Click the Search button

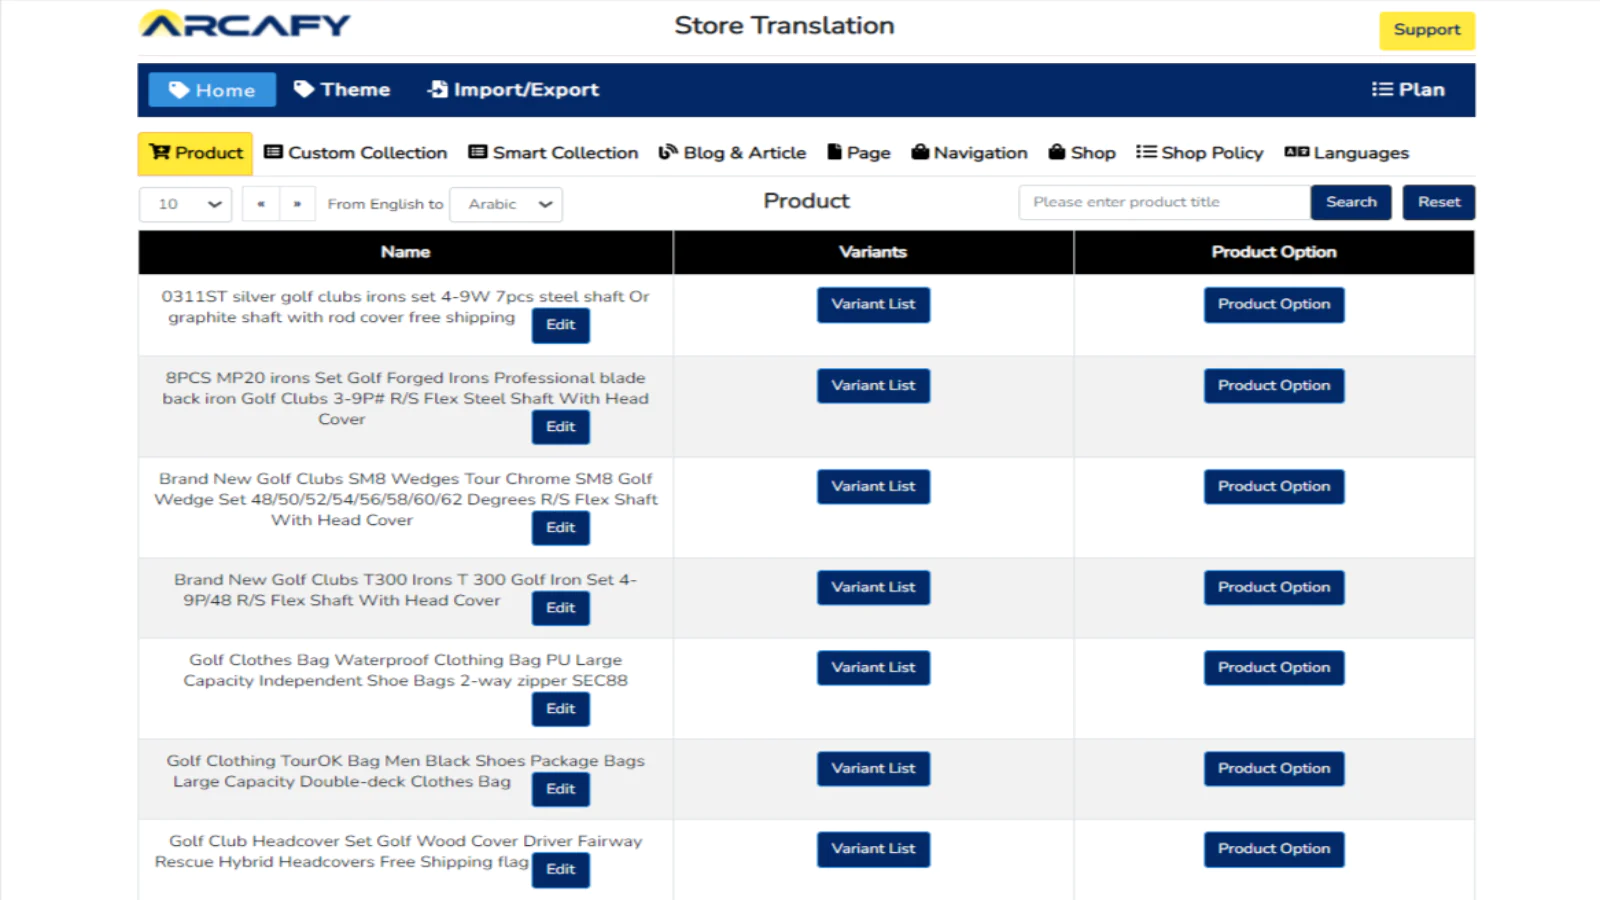pyautogui.click(x=1351, y=202)
